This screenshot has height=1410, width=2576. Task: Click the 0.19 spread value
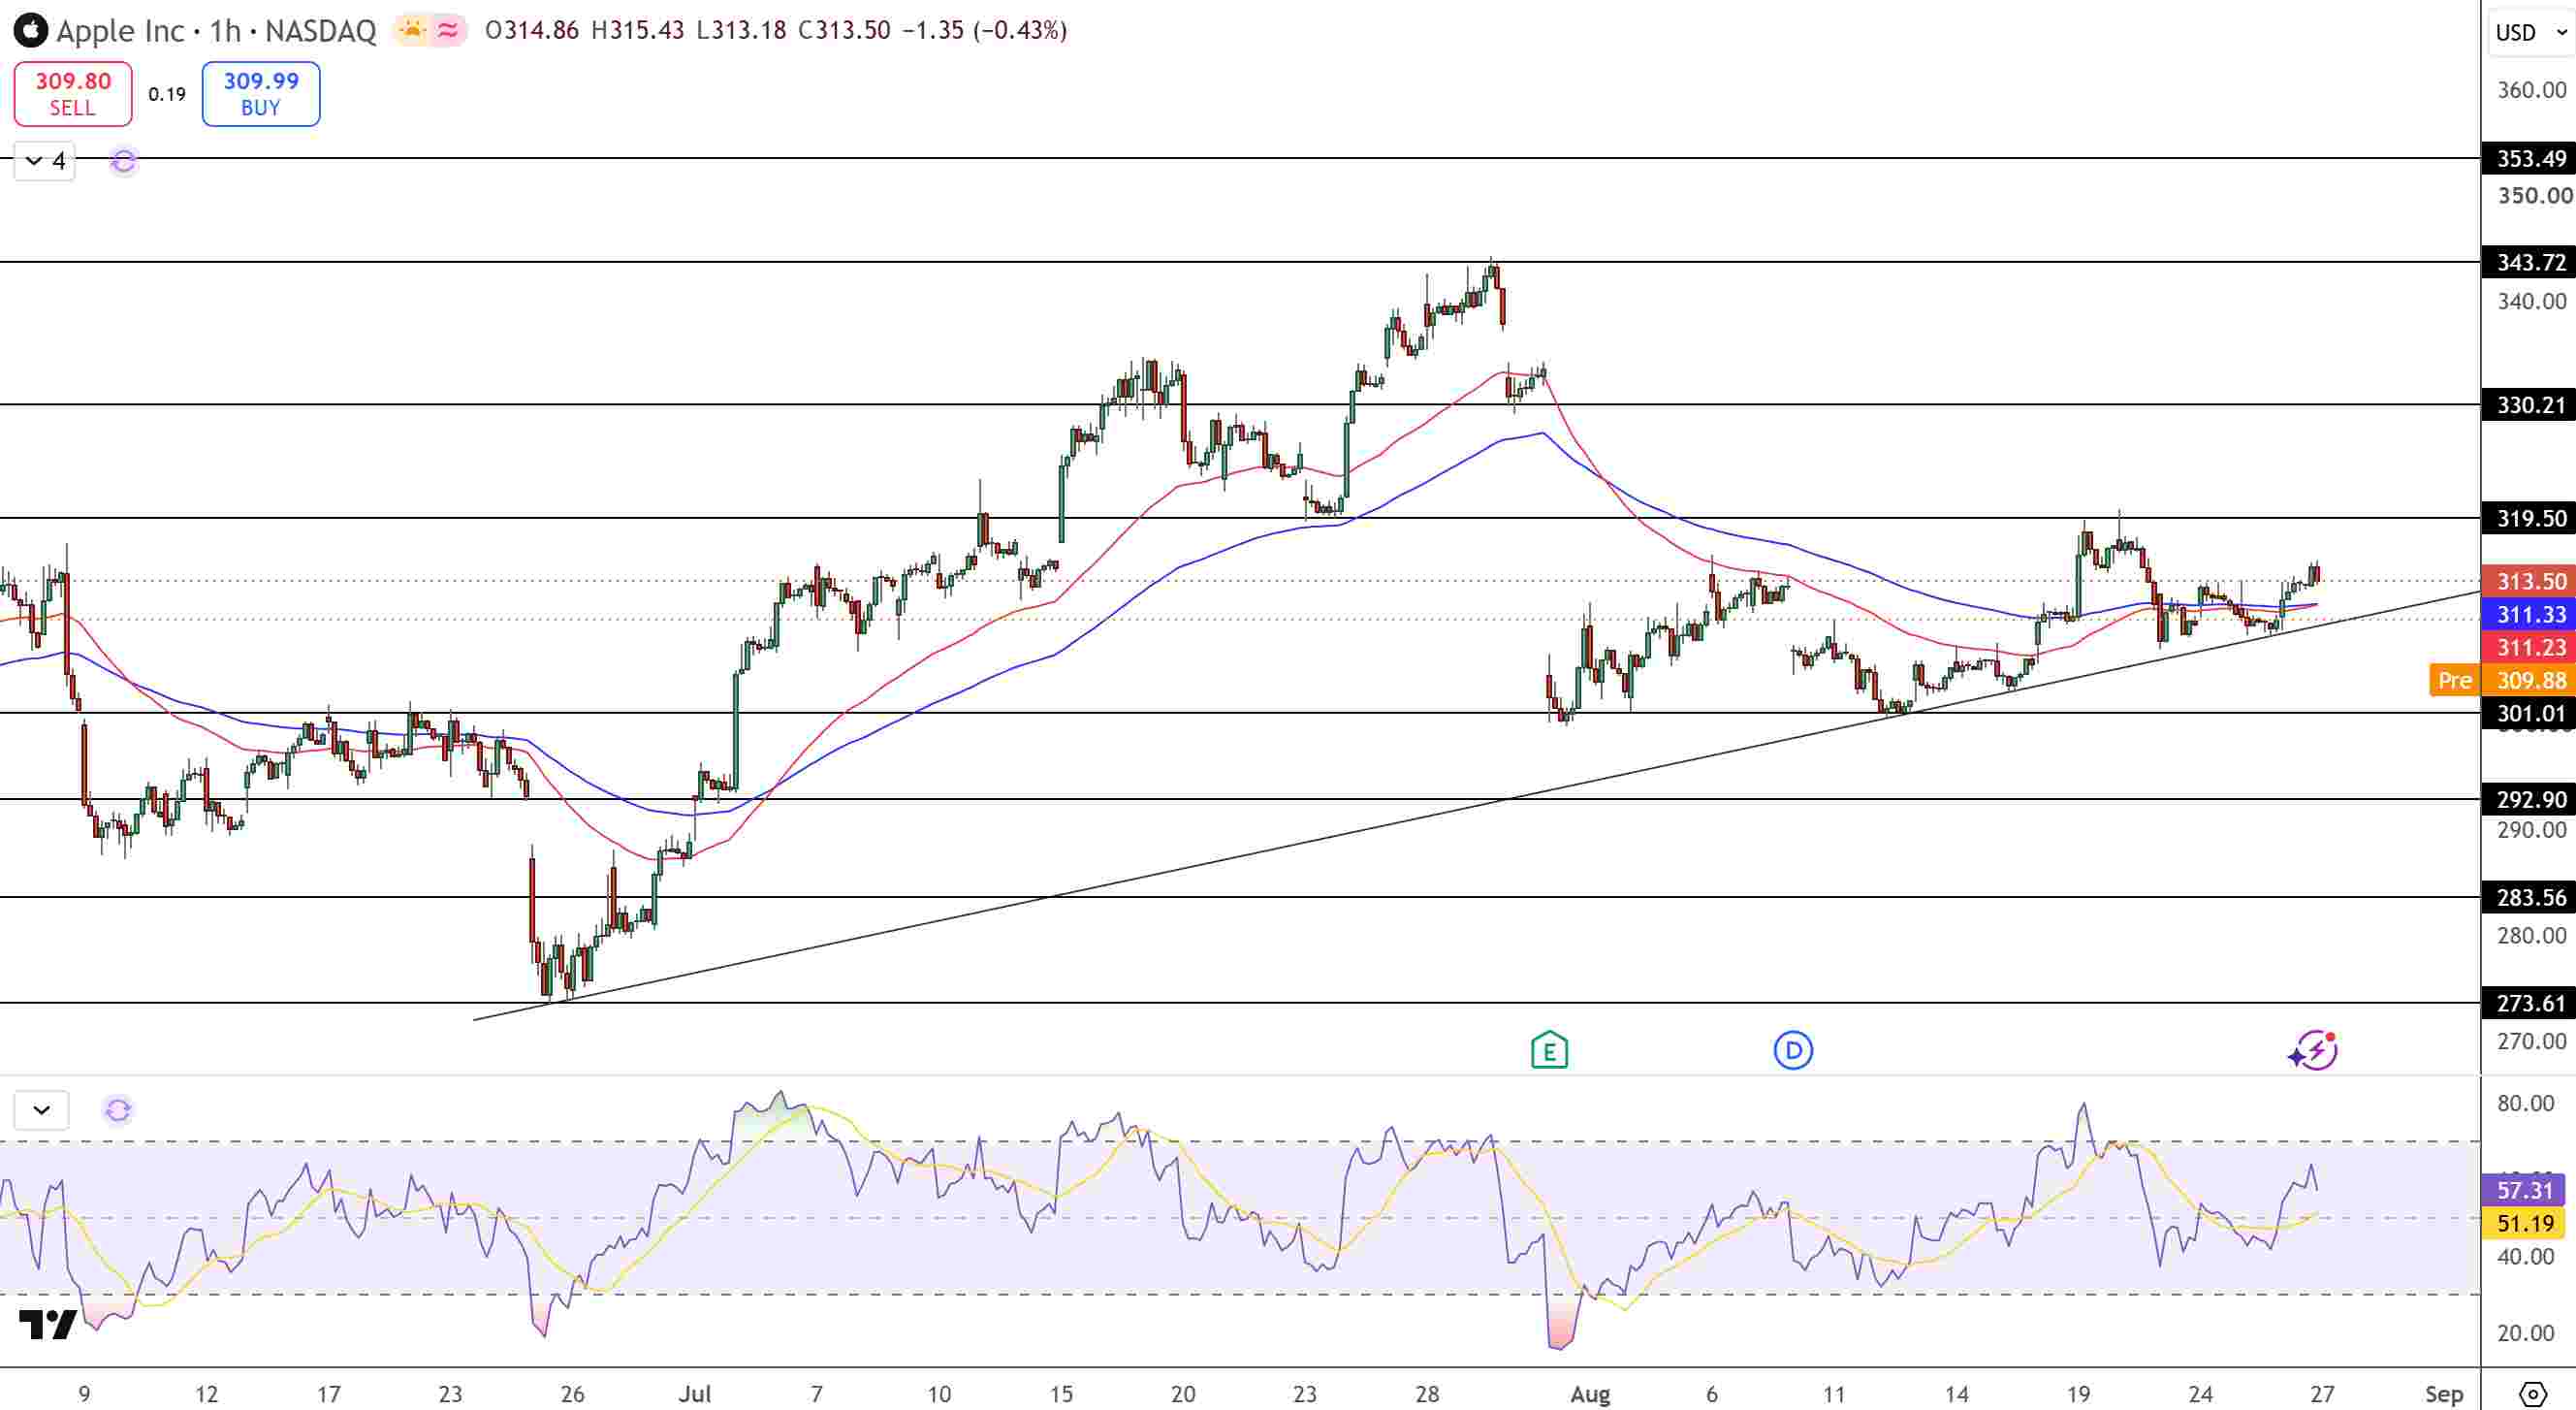pyautogui.click(x=167, y=94)
